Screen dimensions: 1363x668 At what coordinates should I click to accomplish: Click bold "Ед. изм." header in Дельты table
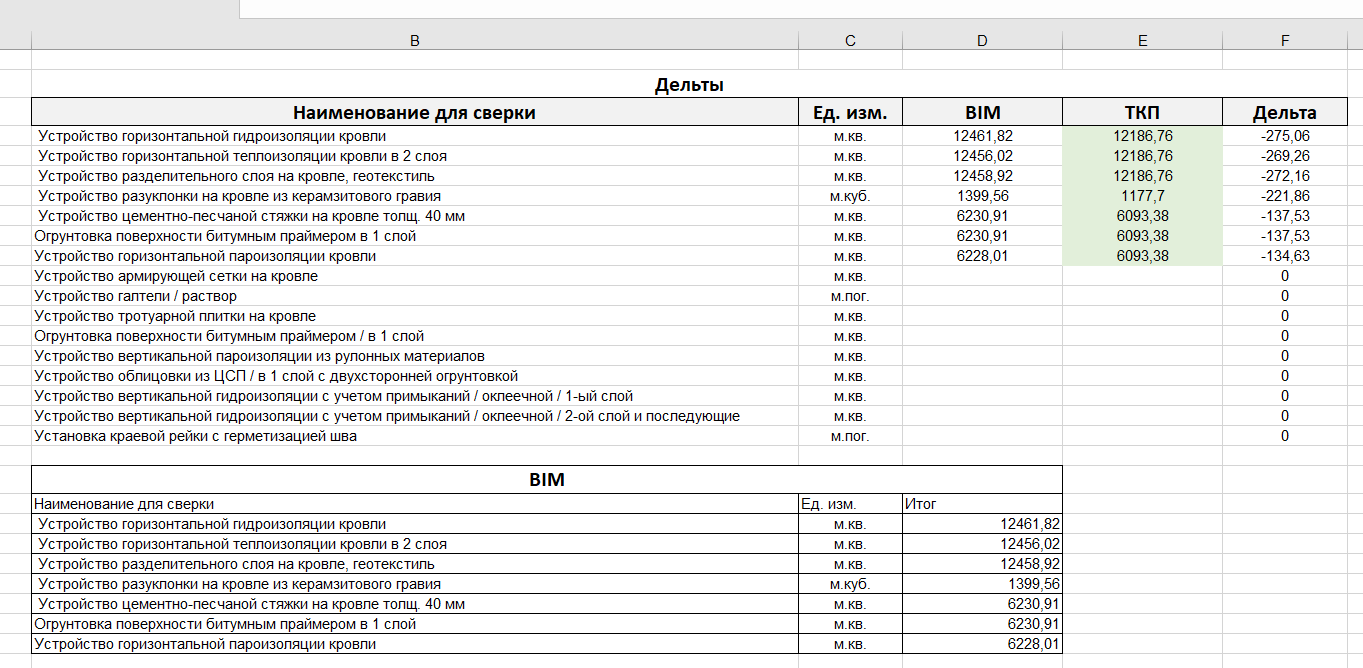click(850, 112)
